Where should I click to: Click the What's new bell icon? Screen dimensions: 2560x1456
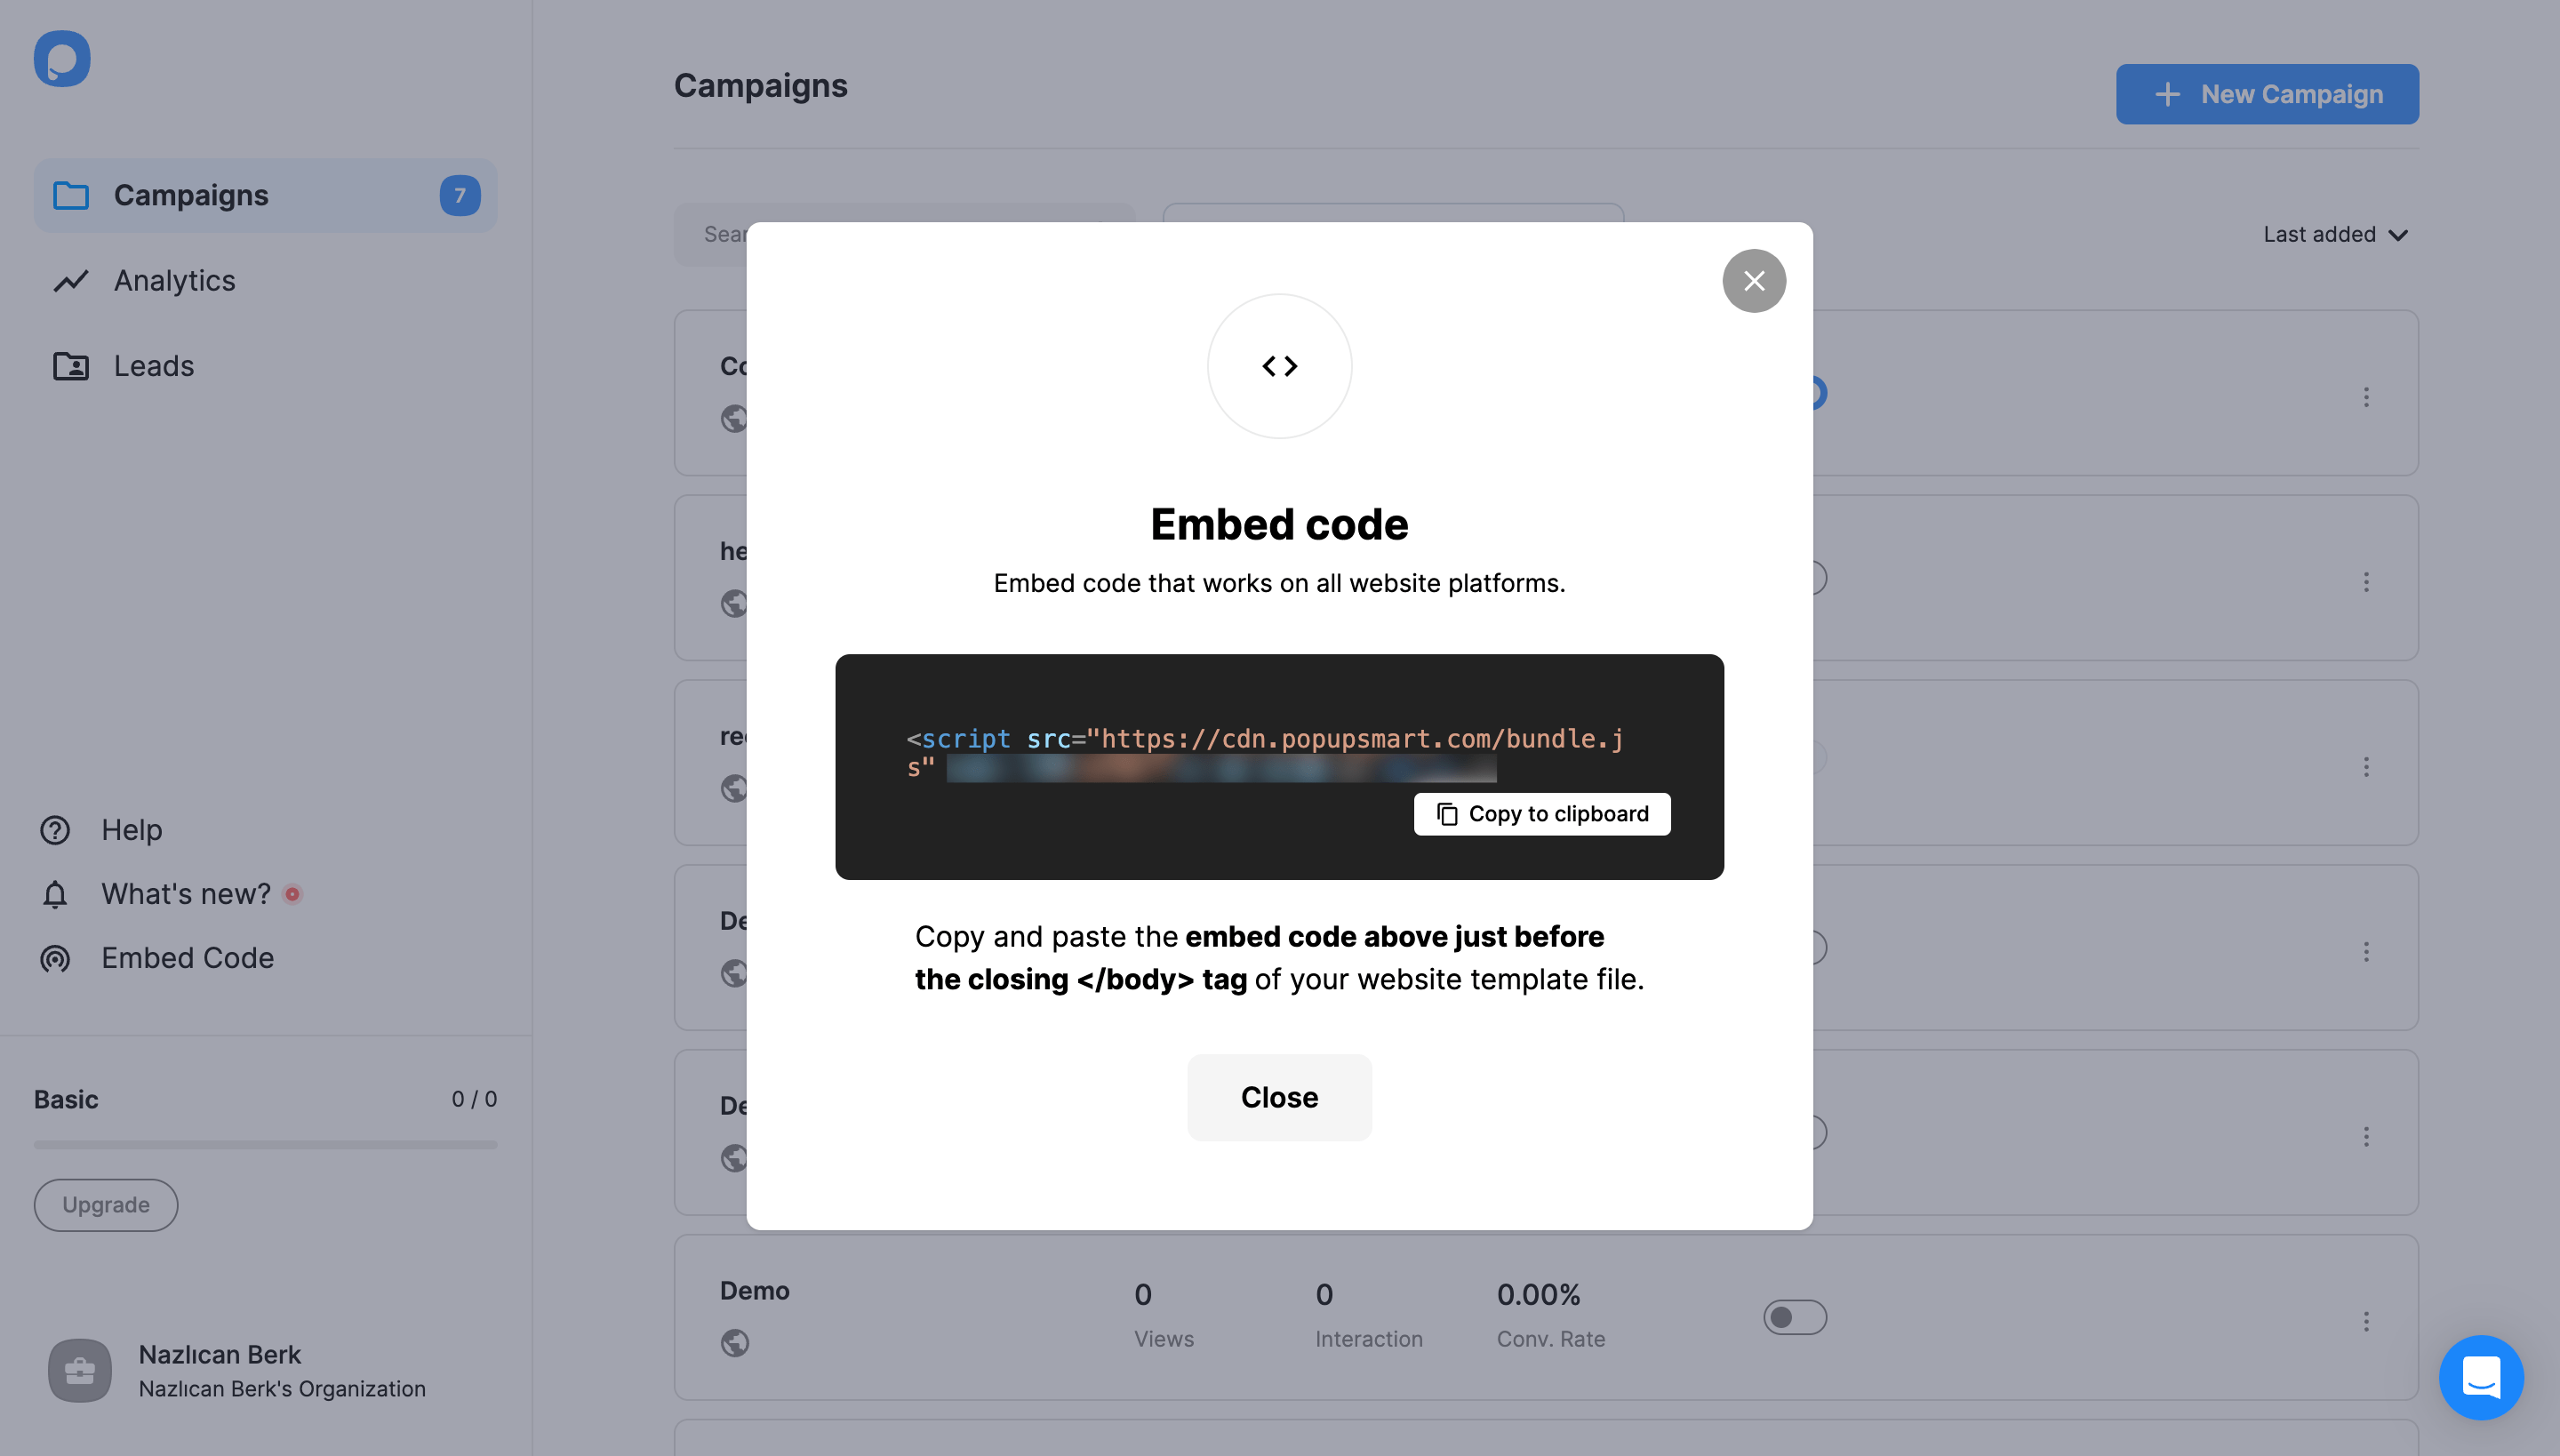(x=54, y=893)
